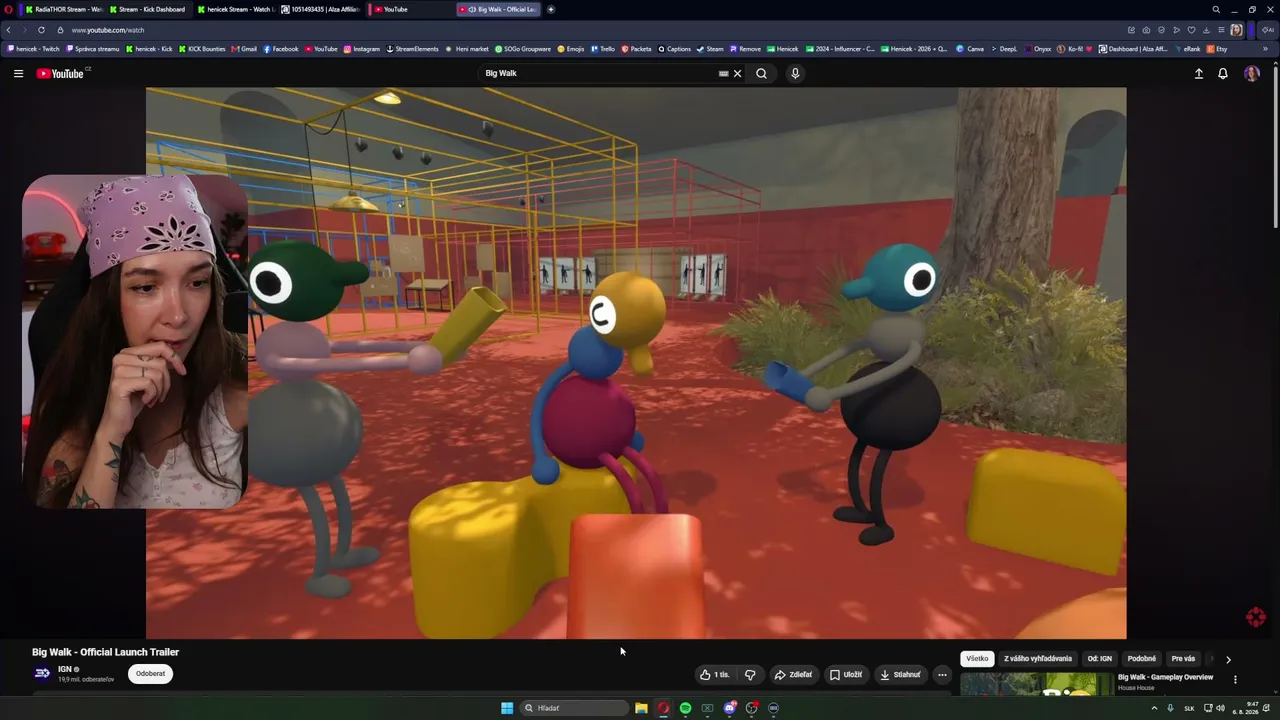The width and height of the screenshot is (1280, 720).
Task: Switch to RadiaTHOR Stream browser tab
Action: coord(63,9)
